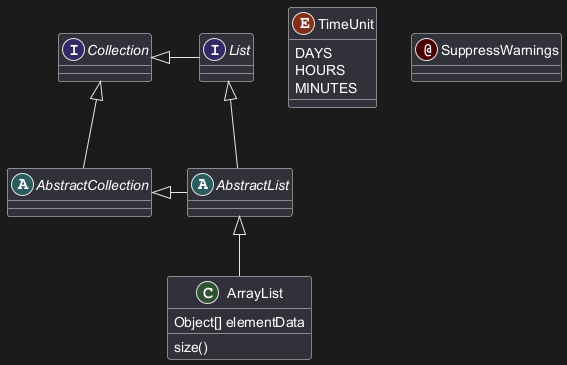Select the MINUTES enum constant
The width and height of the screenshot is (567, 365).
tap(326, 88)
